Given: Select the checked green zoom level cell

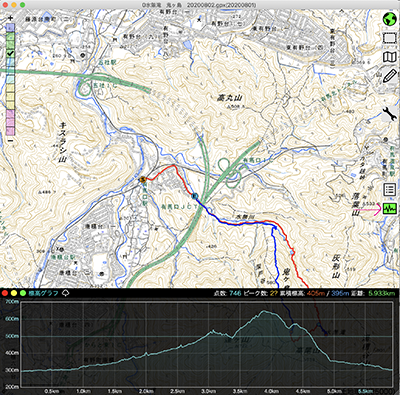Looking at the screenshot, I should [x=10, y=53].
